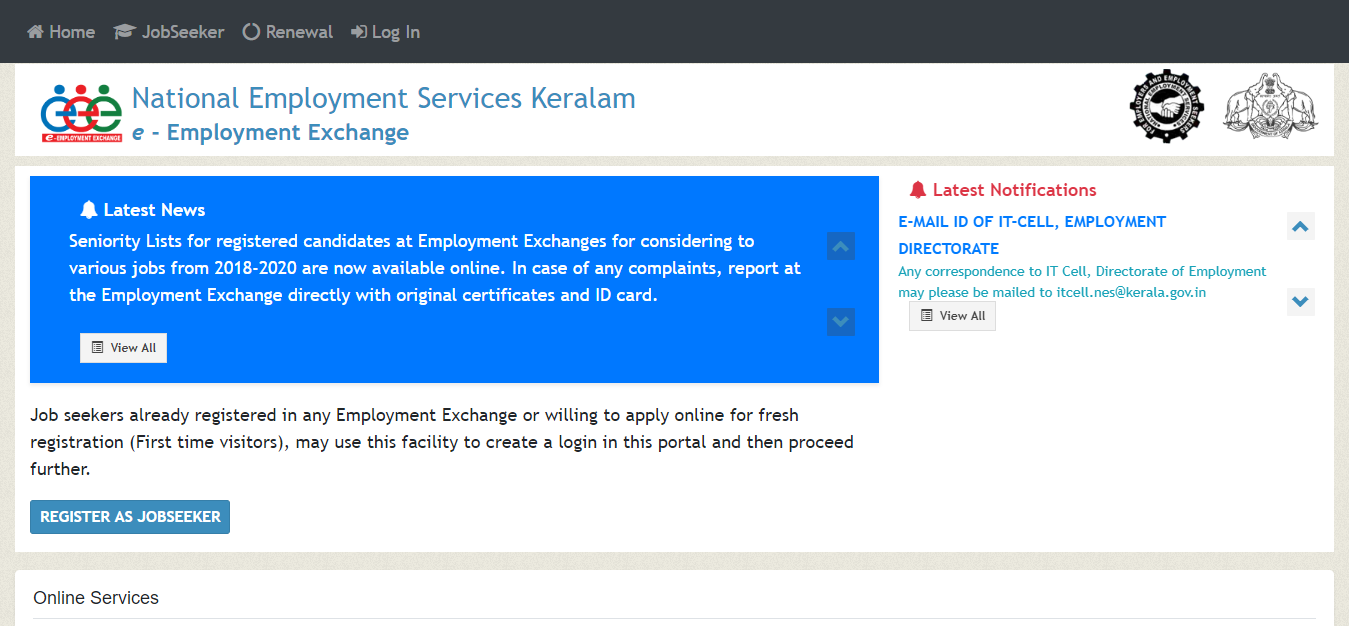Image resolution: width=1349 pixels, height=626 pixels.
Task: Click the REGISTER AS JOBSEEKER button
Action: (x=130, y=517)
